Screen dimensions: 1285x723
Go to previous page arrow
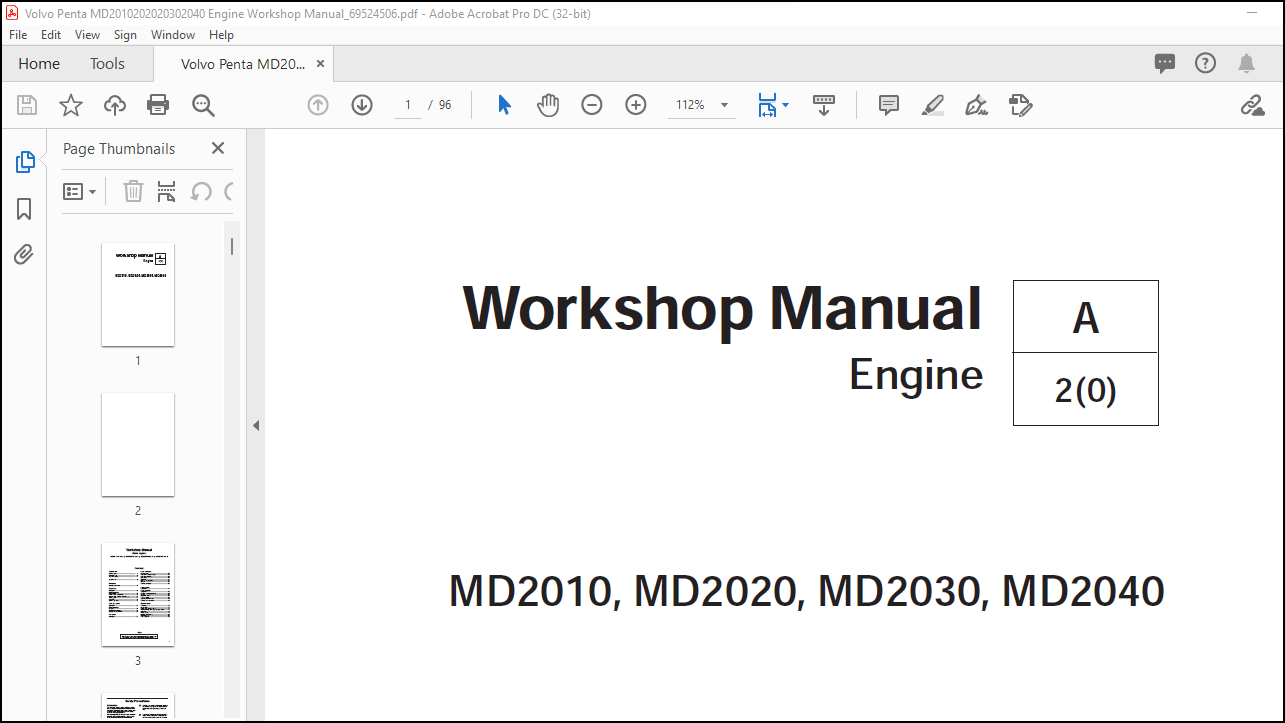tap(318, 105)
